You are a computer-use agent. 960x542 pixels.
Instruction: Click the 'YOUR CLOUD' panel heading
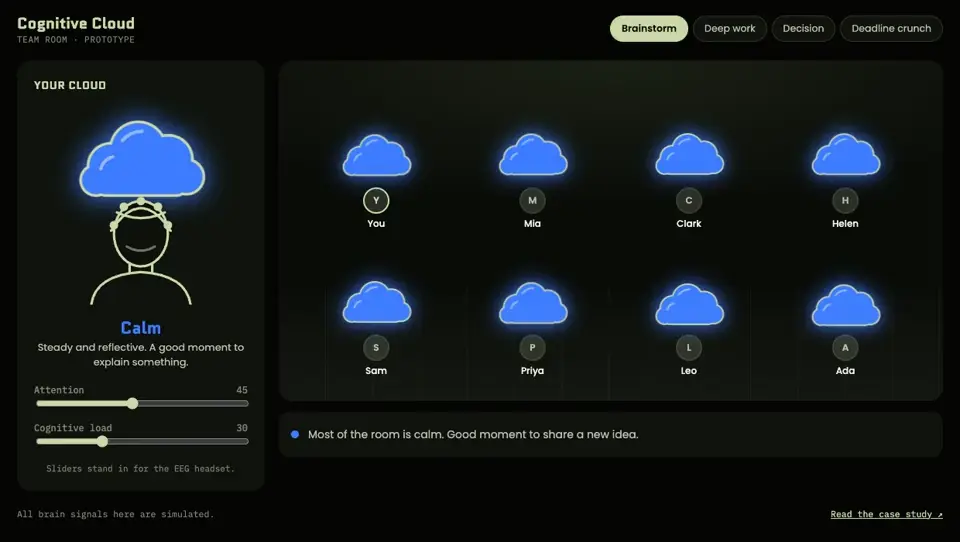tap(70, 85)
